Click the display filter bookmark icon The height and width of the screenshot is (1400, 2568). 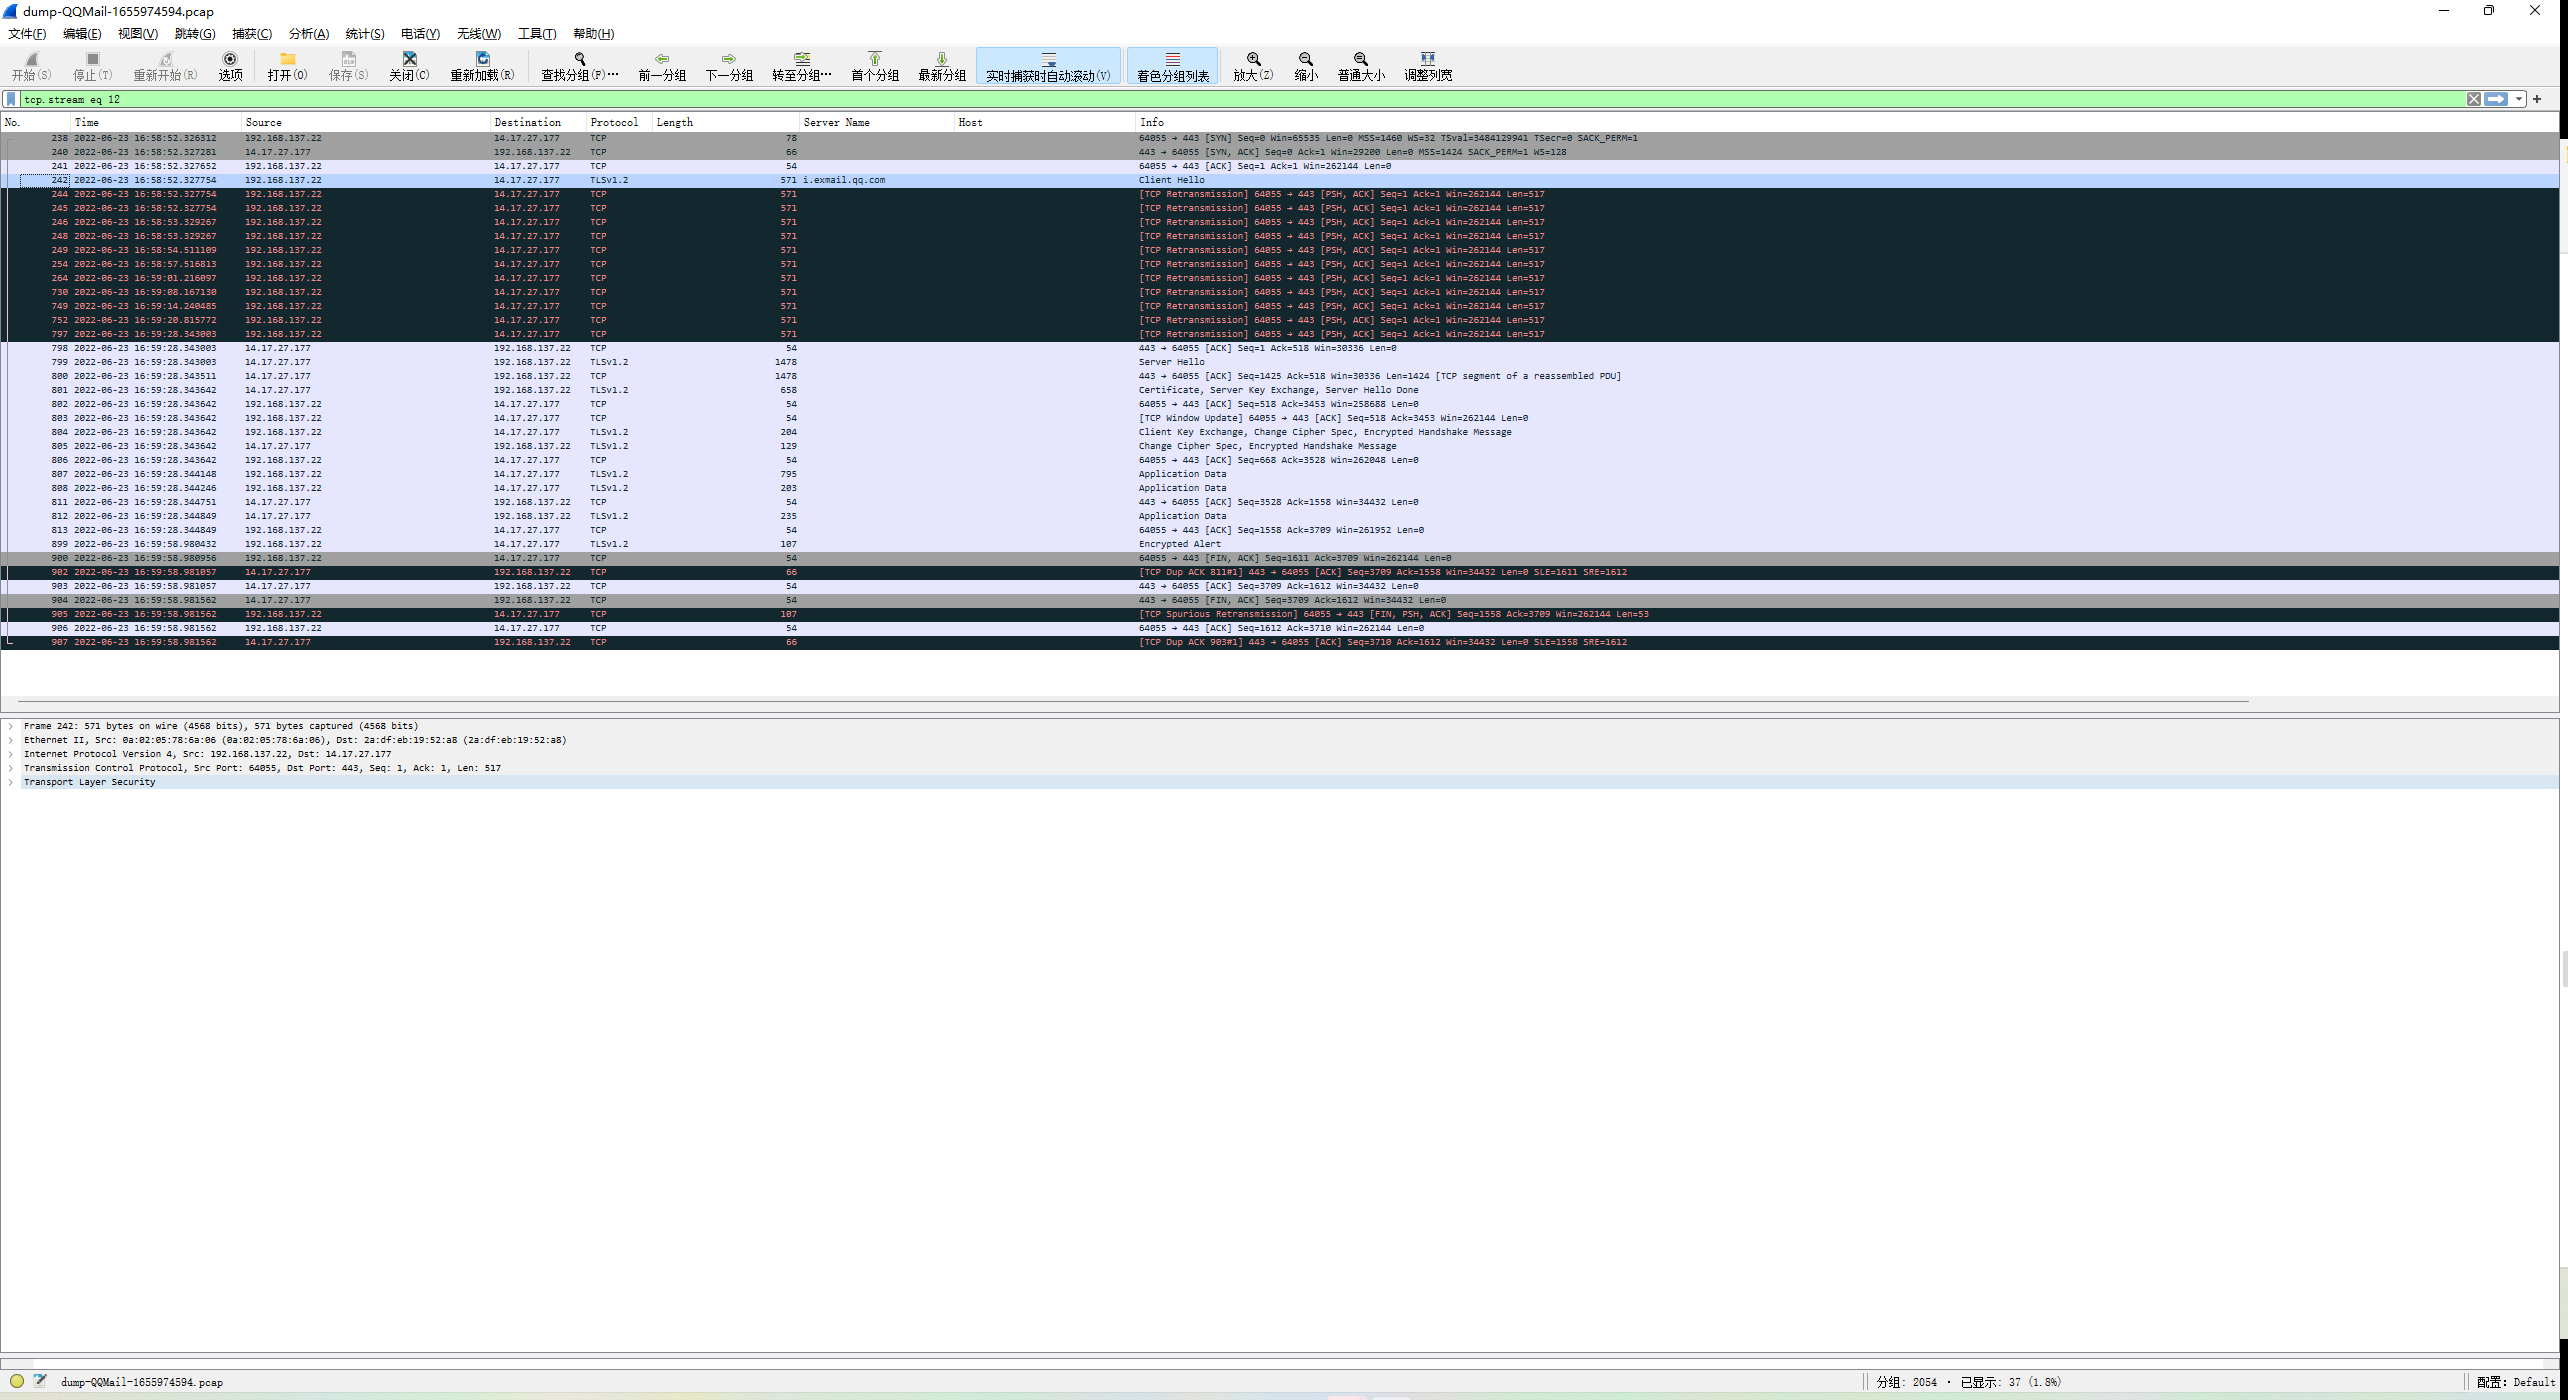pyautogui.click(x=11, y=99)
